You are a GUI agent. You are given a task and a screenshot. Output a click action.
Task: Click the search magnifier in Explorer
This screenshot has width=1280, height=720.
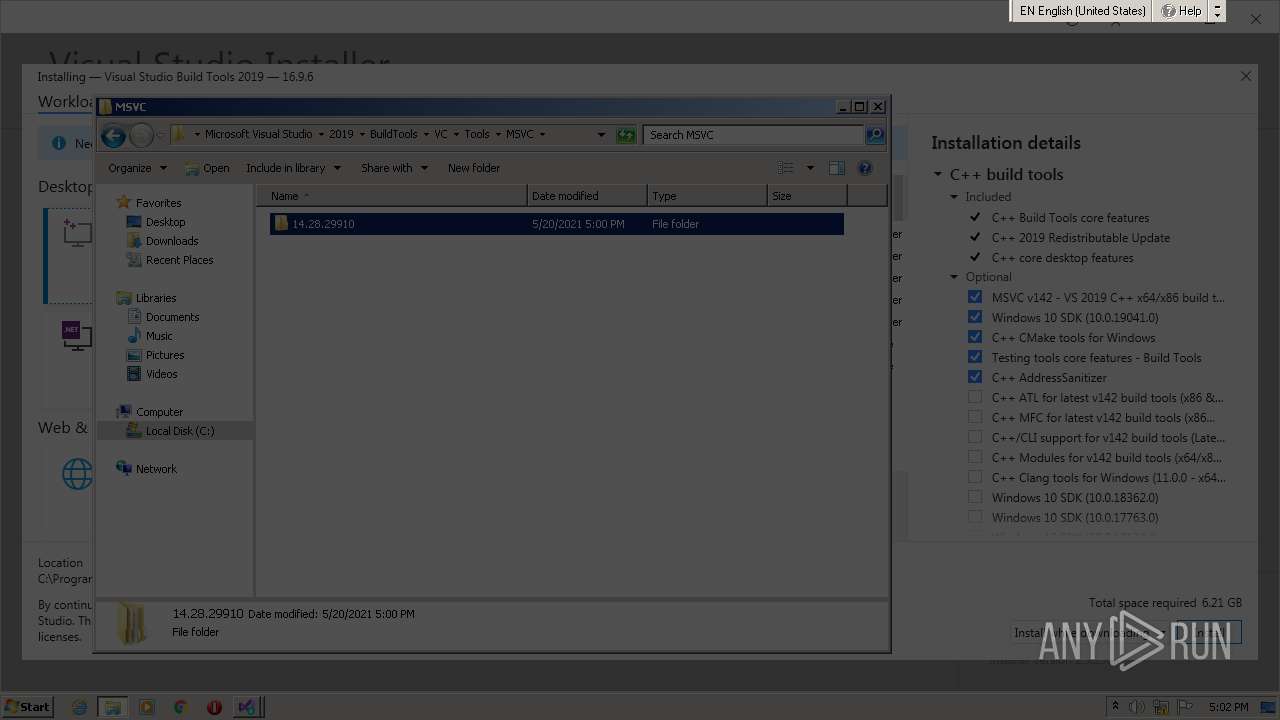point(875,135)
